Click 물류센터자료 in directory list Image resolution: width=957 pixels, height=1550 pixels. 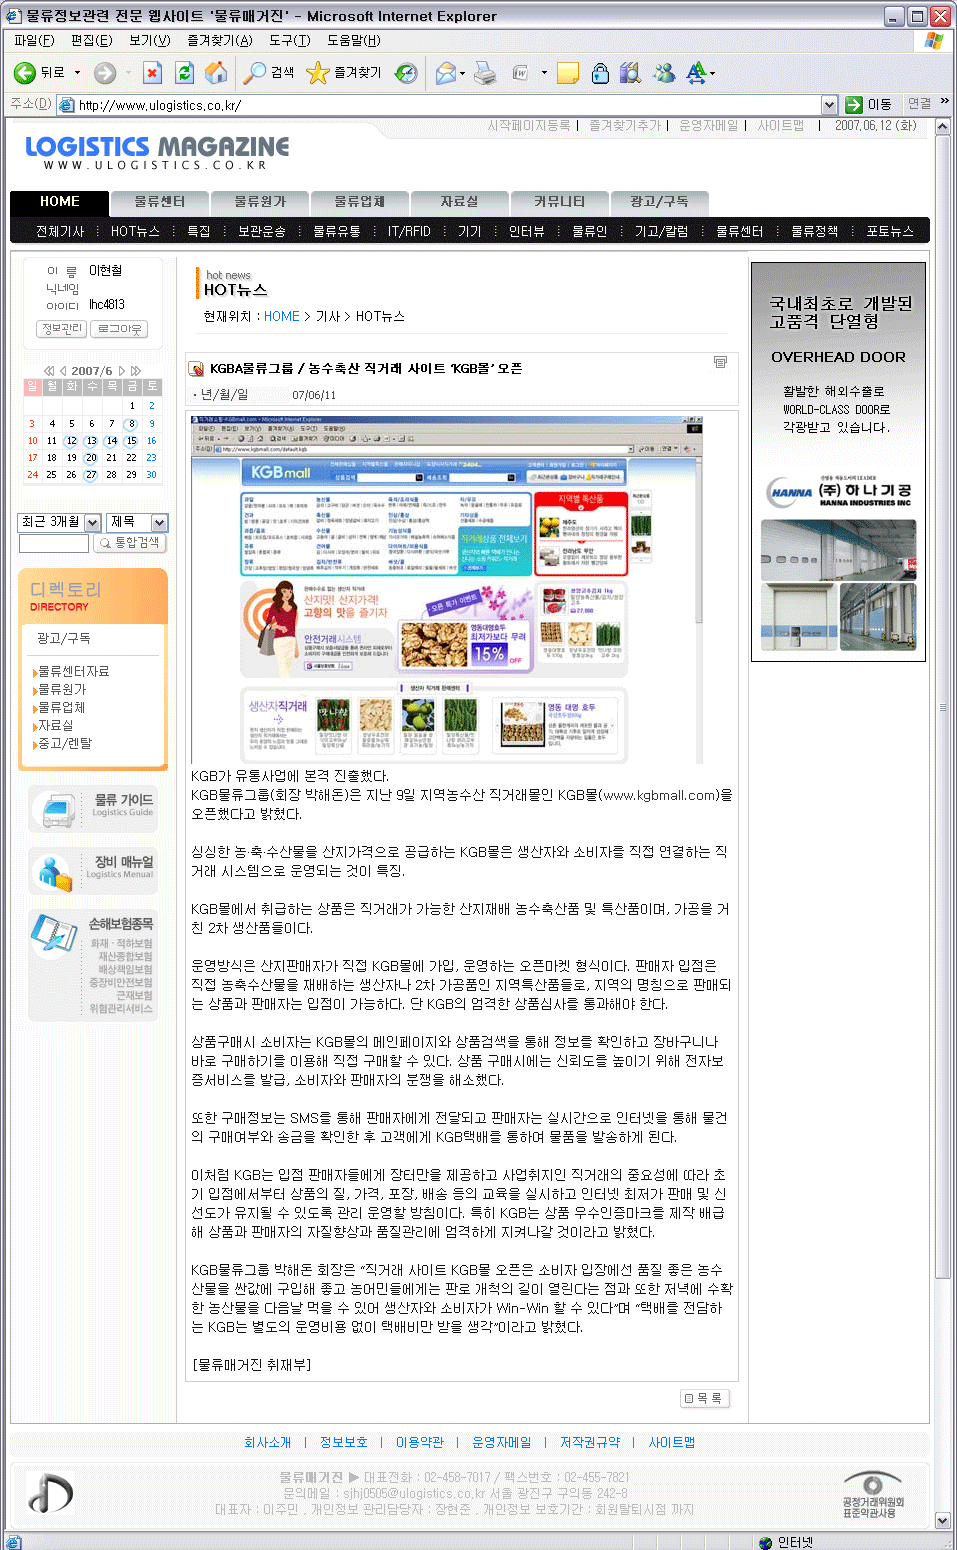73,672
